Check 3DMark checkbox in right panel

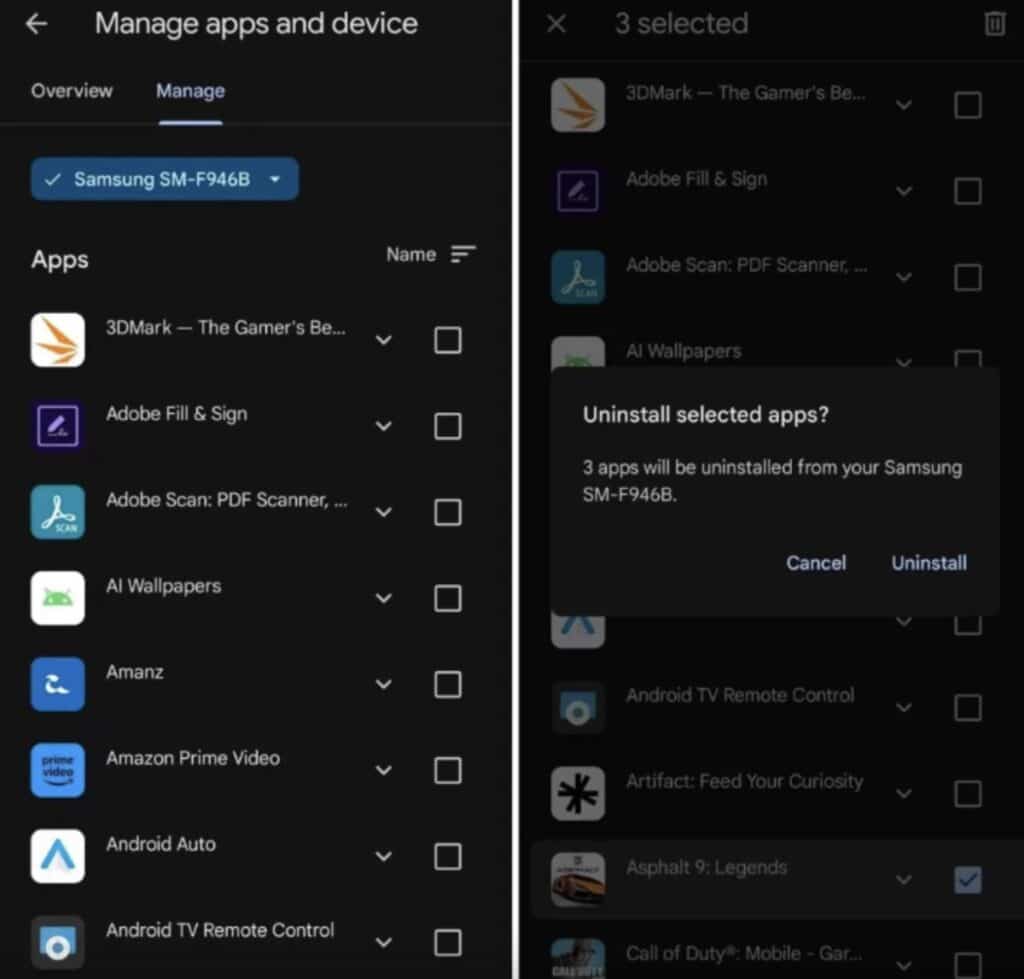967,105
